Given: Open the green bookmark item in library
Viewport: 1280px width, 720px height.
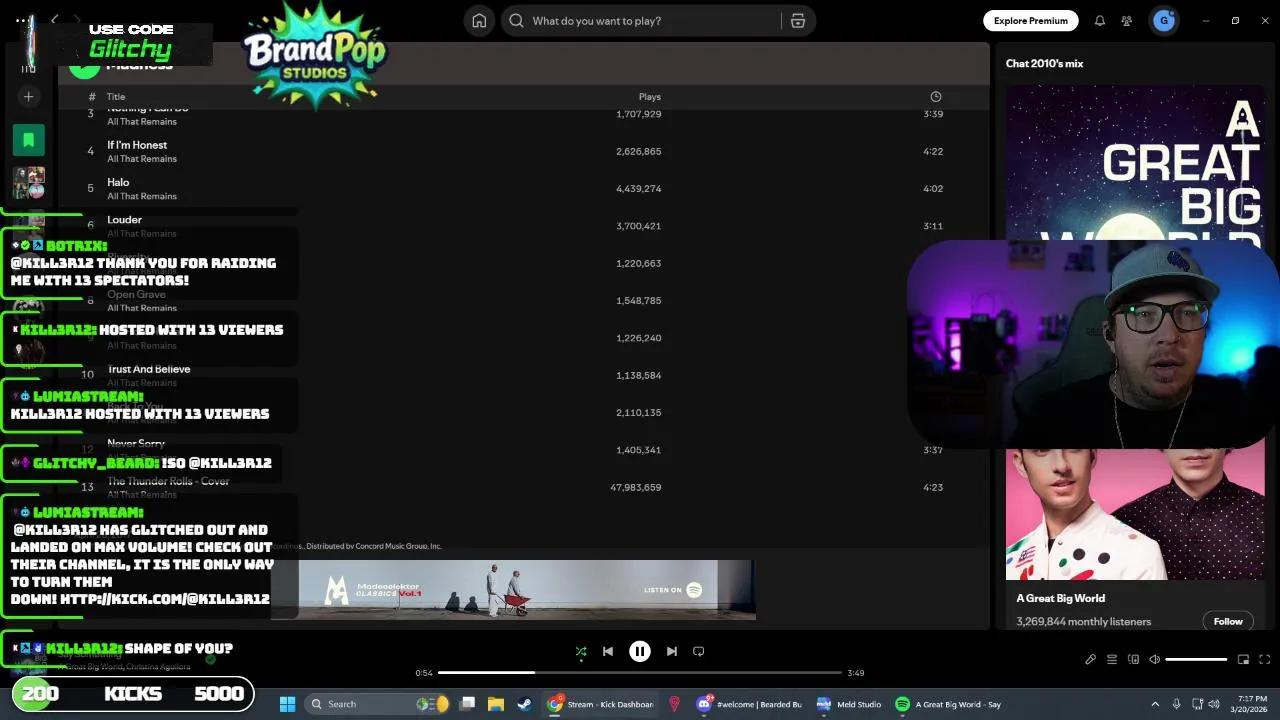Looking at the screenshot, I should (28, 141).
